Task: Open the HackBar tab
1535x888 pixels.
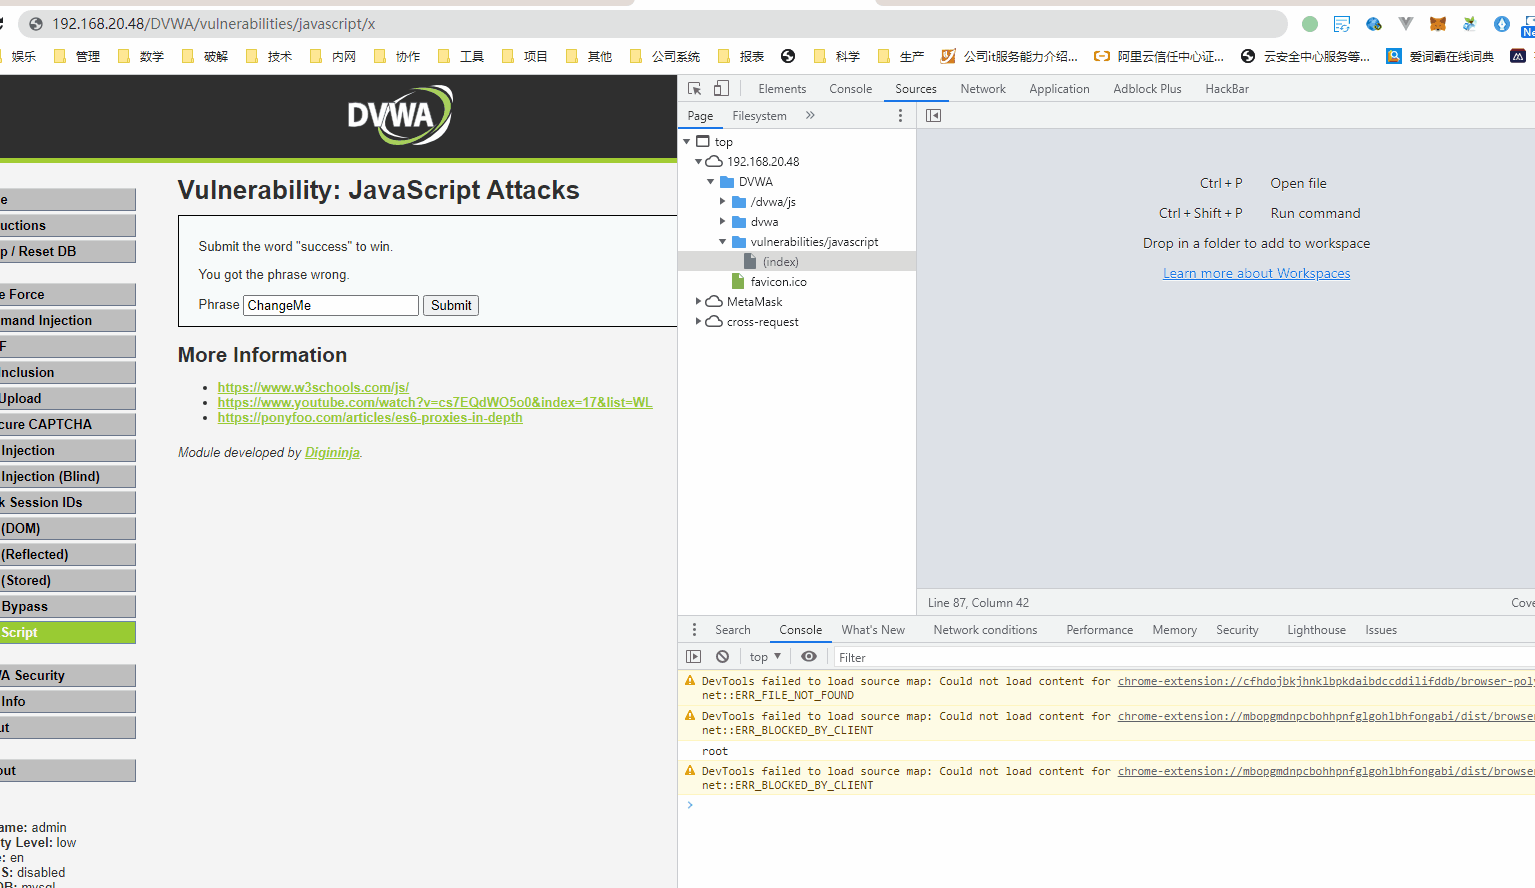Action: [1227, 89]
